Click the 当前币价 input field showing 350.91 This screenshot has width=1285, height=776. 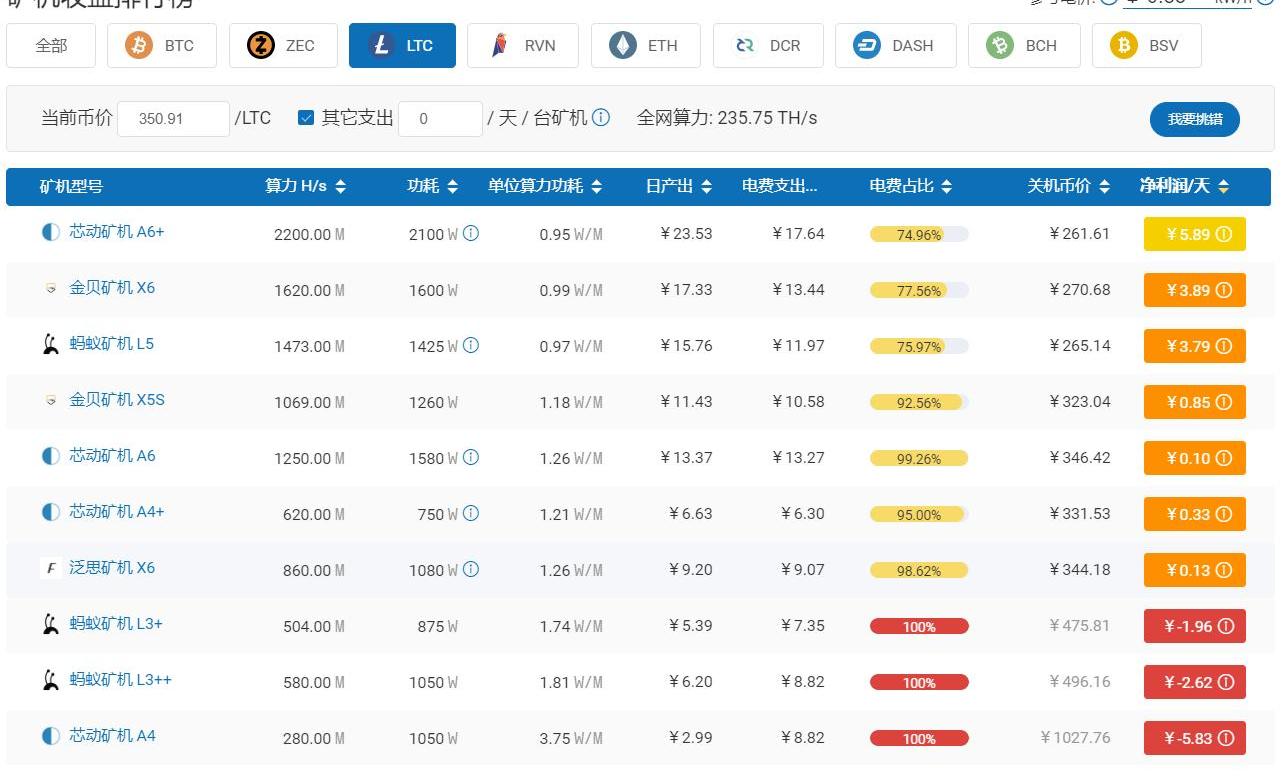click(173, 119)
